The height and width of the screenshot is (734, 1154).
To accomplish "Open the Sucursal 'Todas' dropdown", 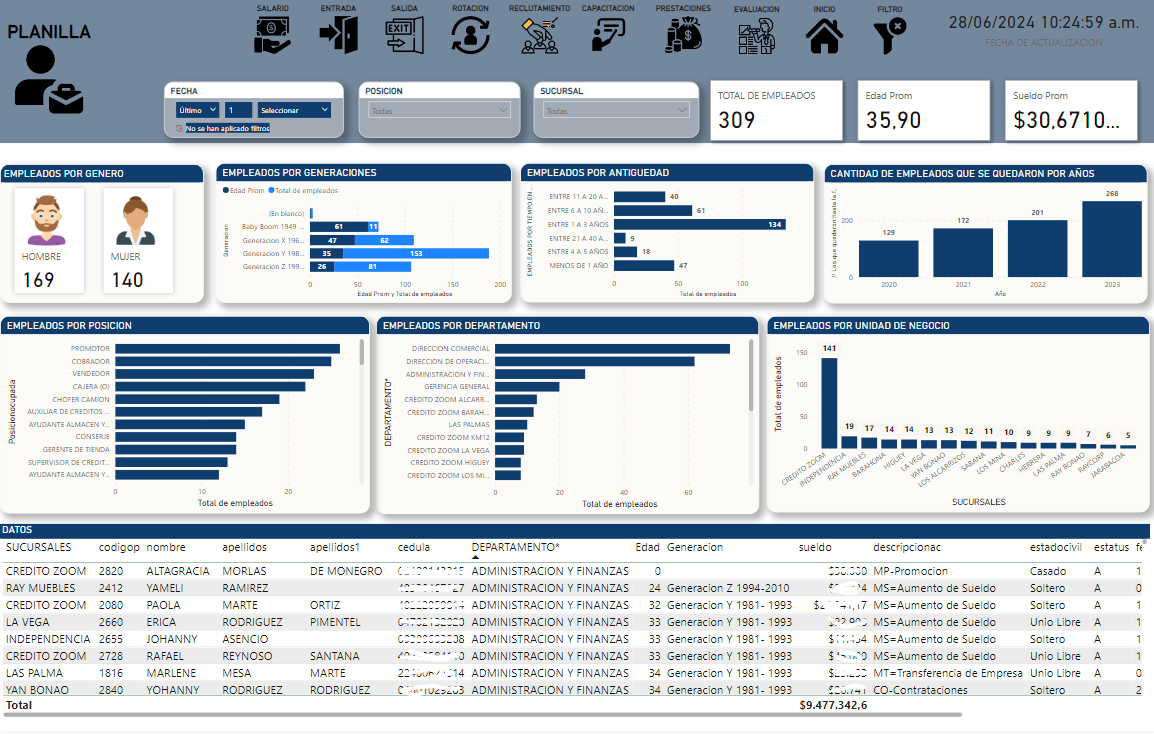I will (615, 111).
